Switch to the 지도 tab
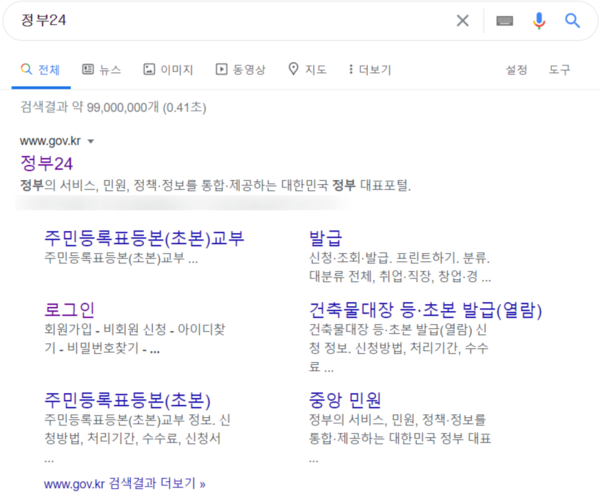 coord(307,70)
